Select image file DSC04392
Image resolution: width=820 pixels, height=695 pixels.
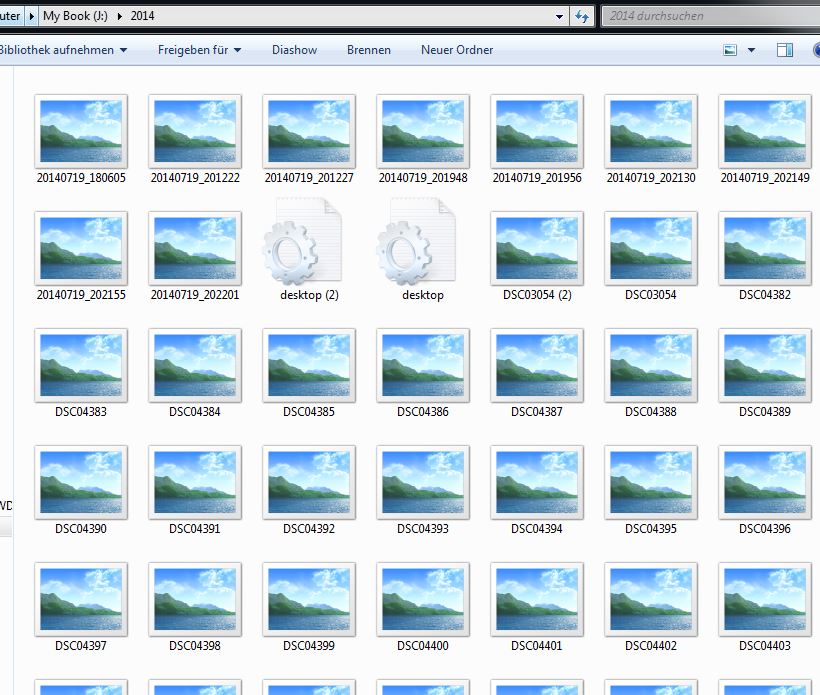point(309,491)
